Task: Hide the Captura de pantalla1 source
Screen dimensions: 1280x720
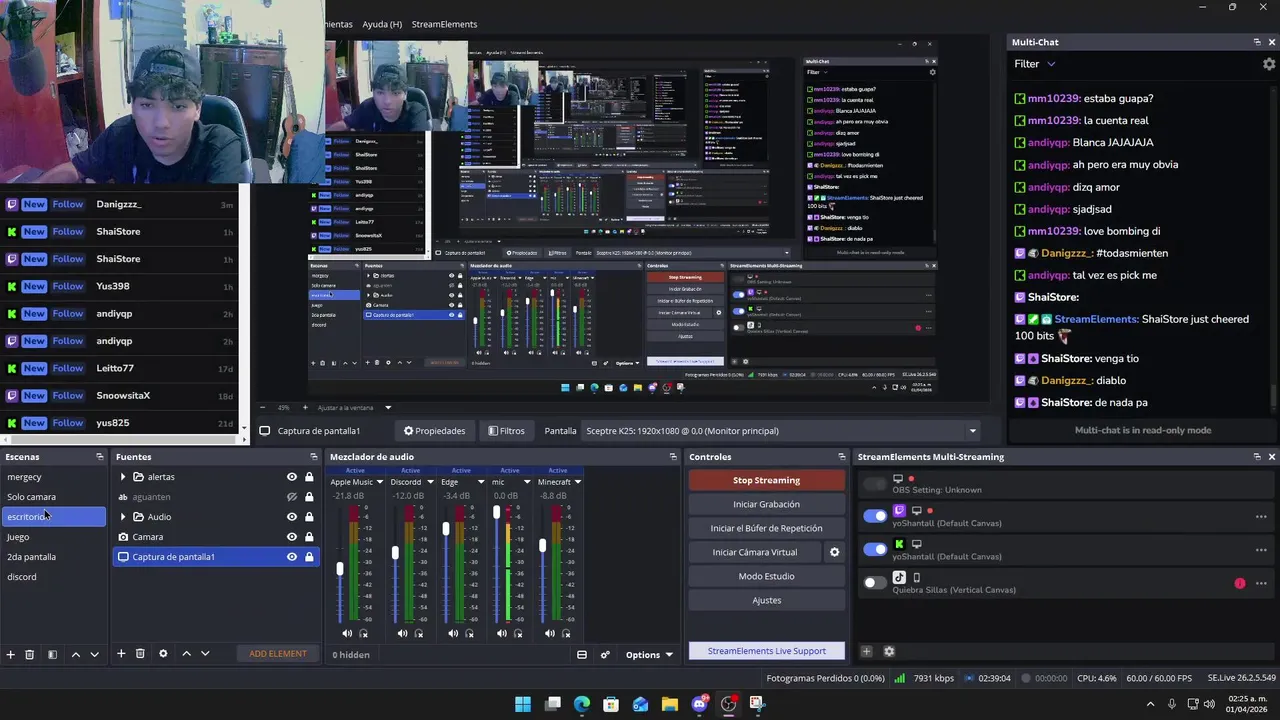Action: pyautogui.click(x=292, y=557)
